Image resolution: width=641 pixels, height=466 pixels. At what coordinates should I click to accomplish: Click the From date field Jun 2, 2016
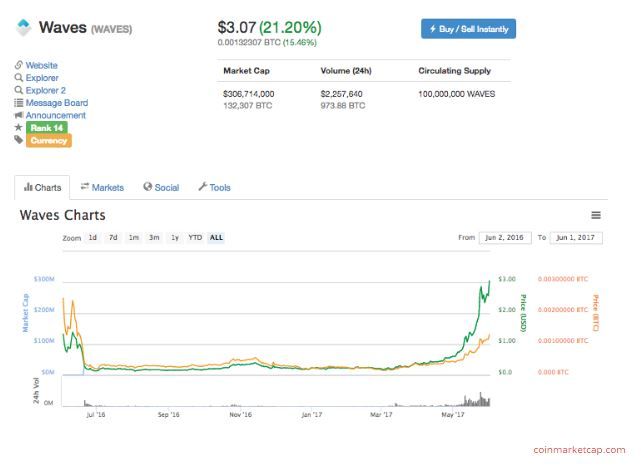[505, 237]
